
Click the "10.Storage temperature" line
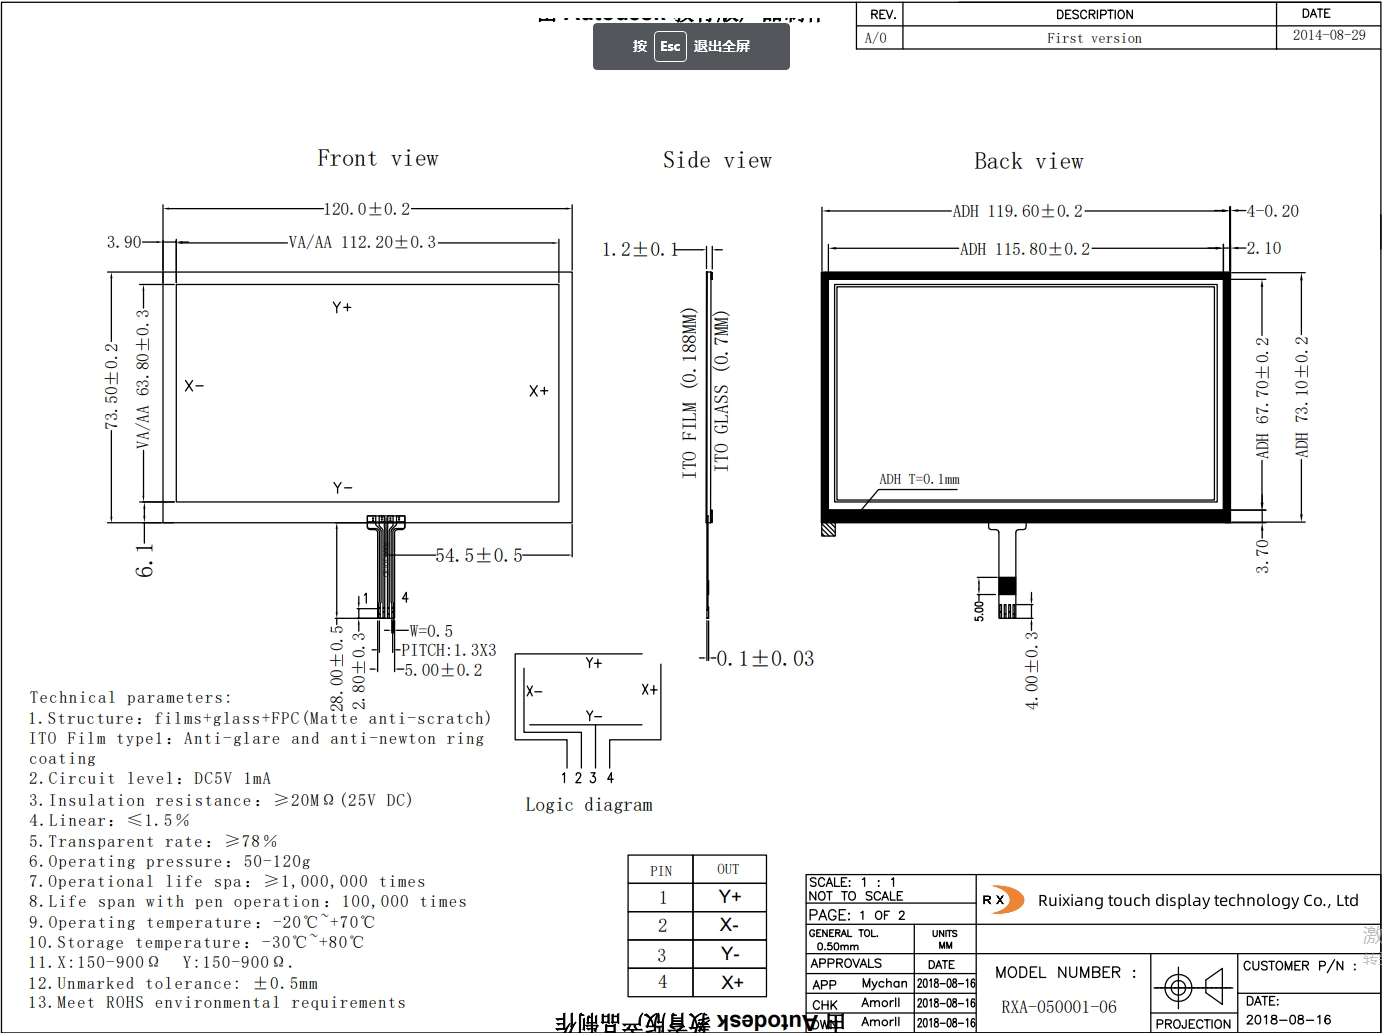click(x=196, y=942)
